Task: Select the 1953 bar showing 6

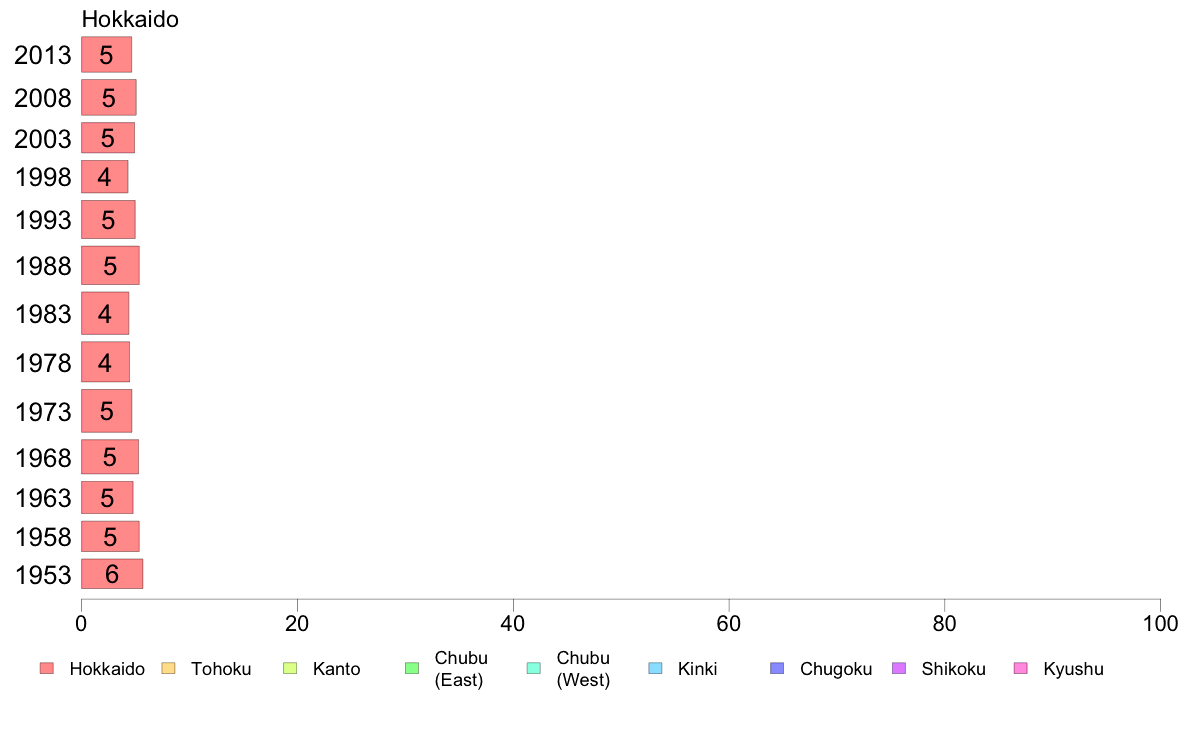Action: (111, 574)
